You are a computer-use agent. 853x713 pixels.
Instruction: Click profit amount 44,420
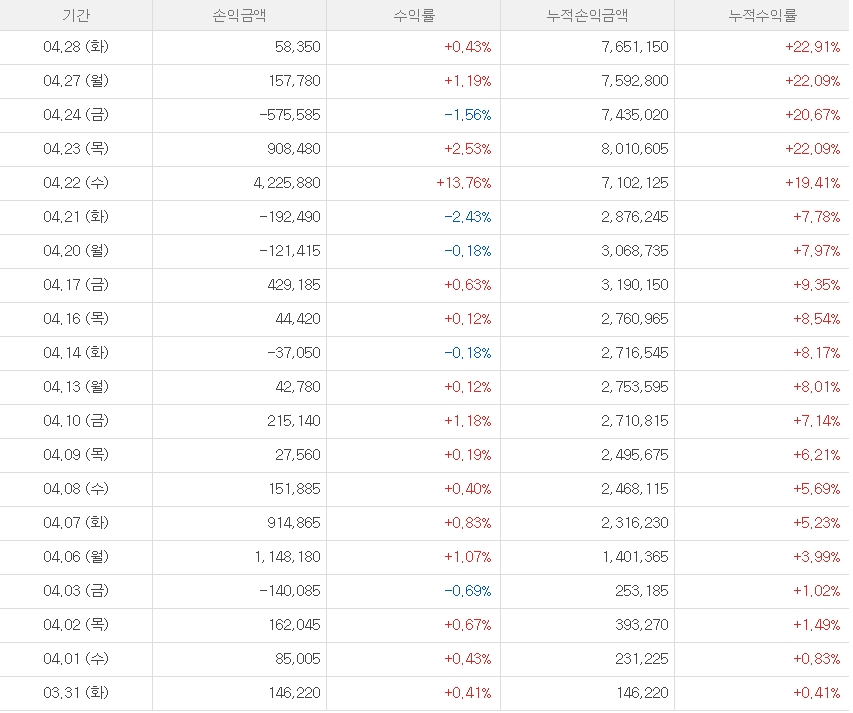pyautogui.click(x=298, y=319)
